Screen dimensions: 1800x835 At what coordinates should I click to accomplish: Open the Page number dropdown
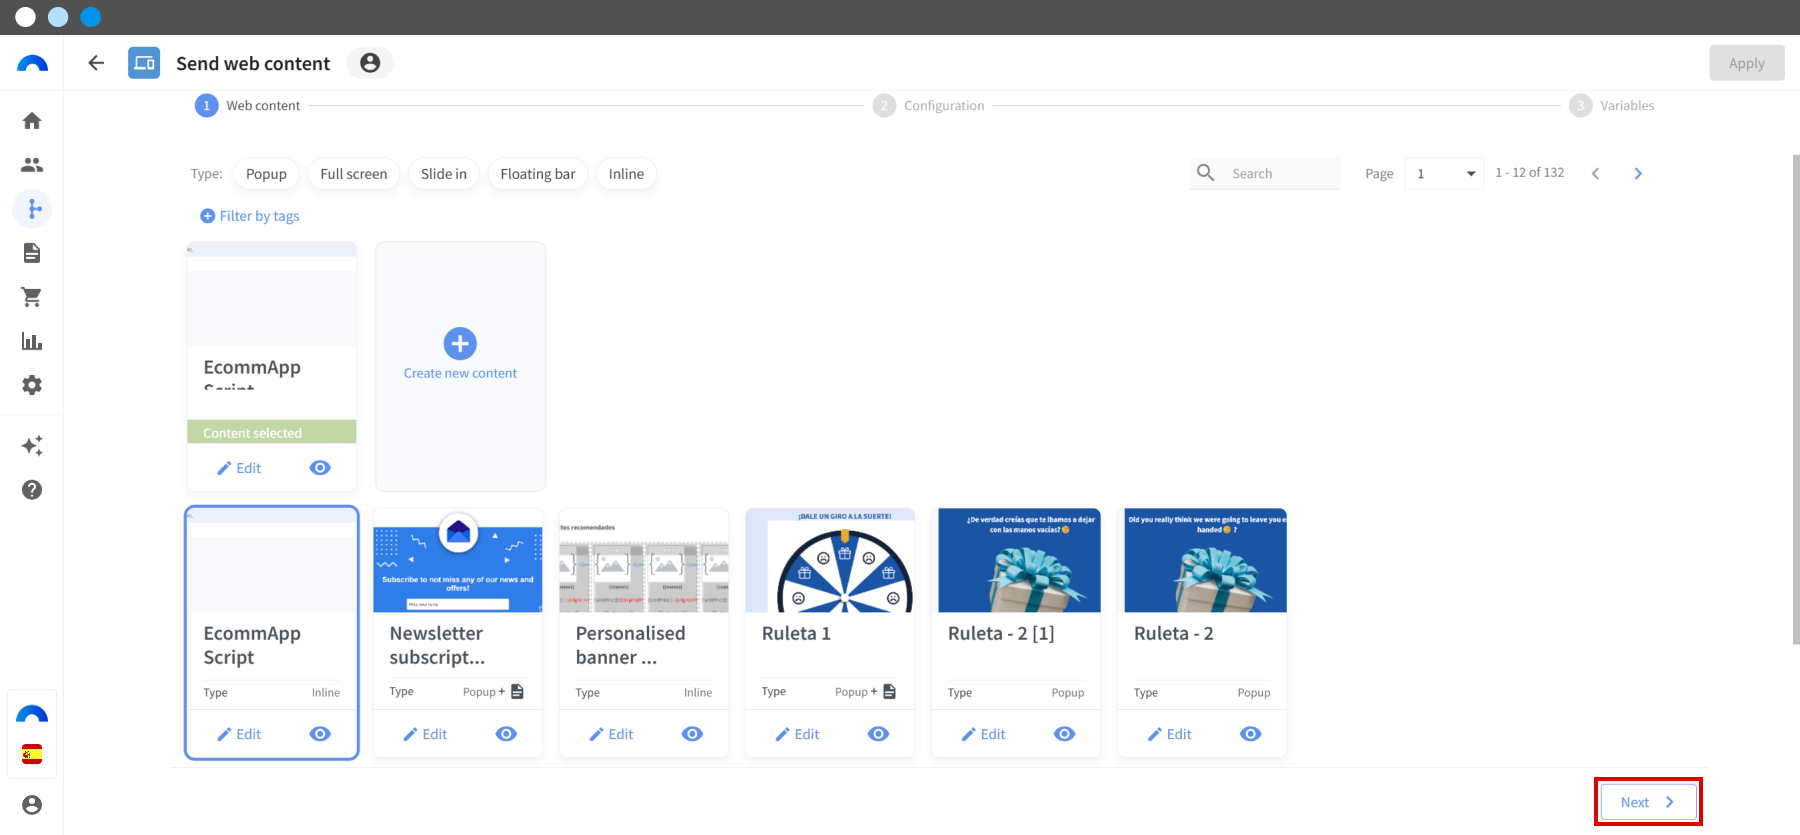tap(1444, 174)
